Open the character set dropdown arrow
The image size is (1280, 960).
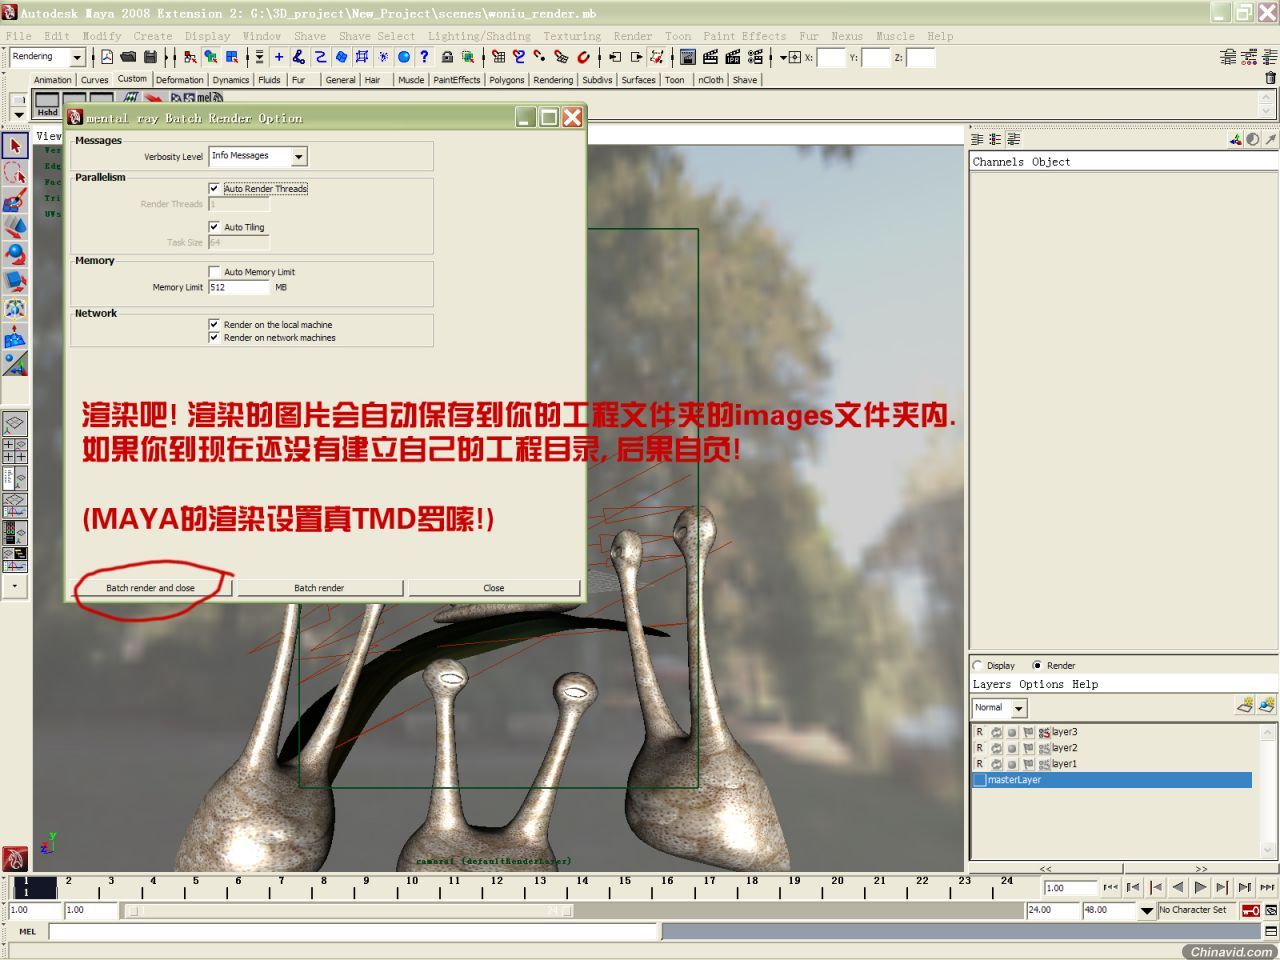pyautogui.click(x=1147, y=911)
